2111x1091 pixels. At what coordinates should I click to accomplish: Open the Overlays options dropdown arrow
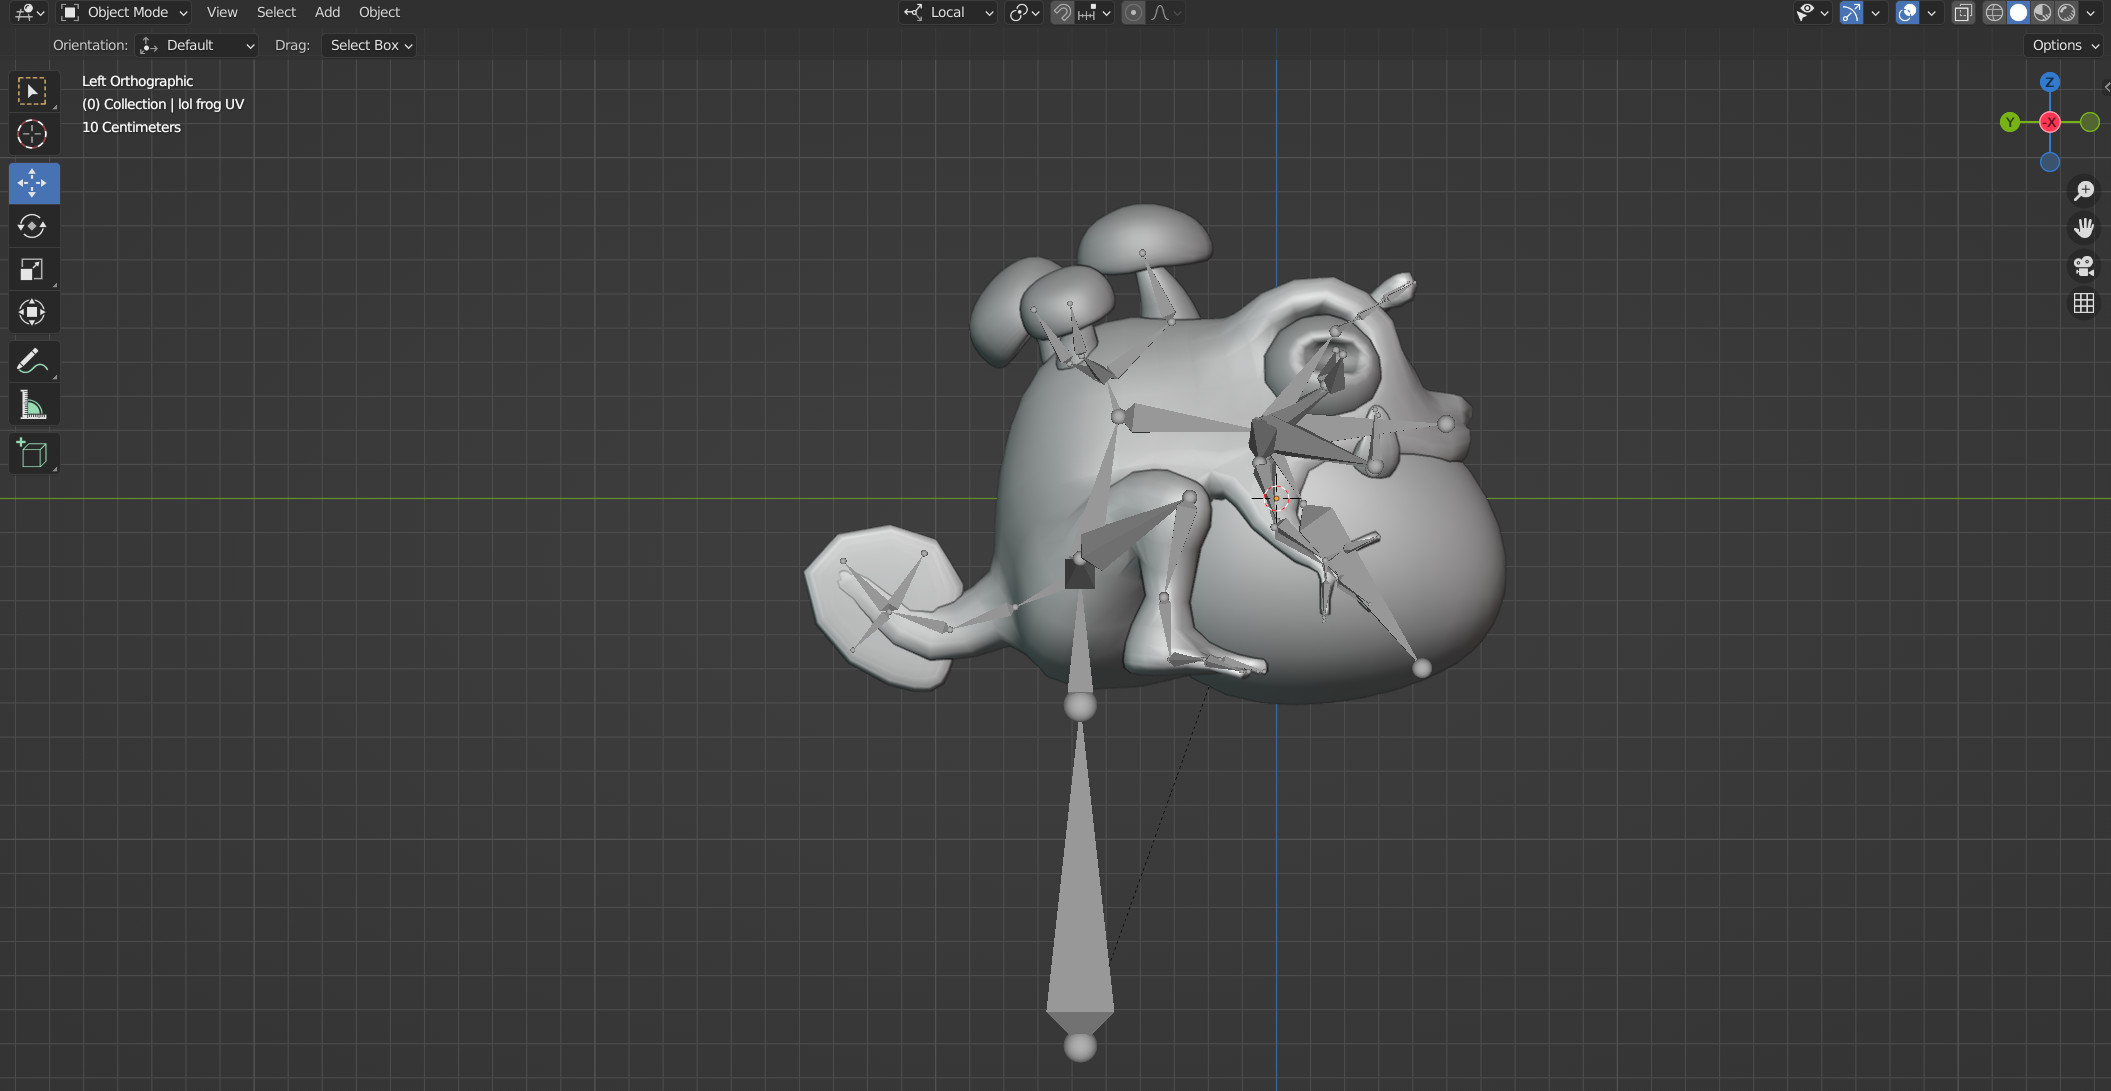(1931, 12)
